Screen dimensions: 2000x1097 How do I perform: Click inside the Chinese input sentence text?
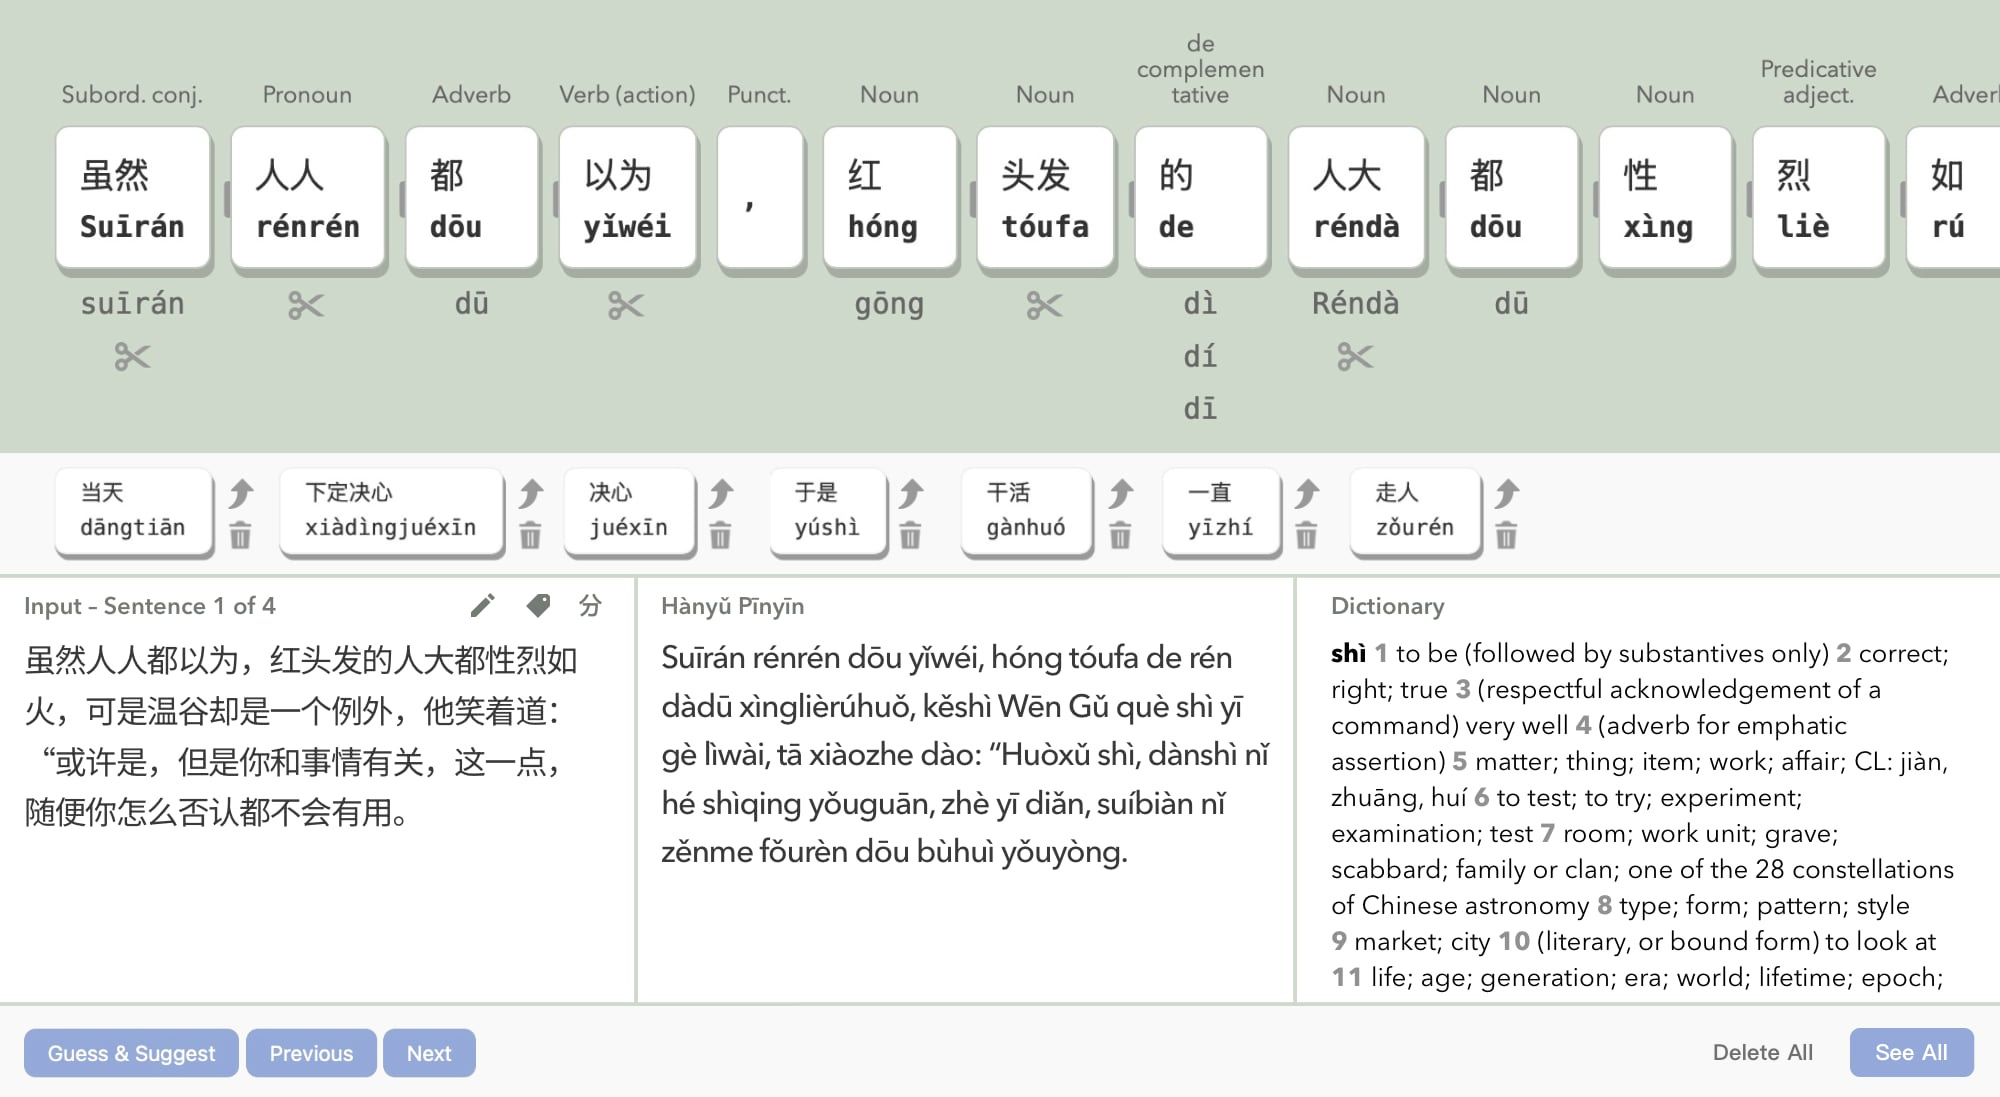pos(304,736)
